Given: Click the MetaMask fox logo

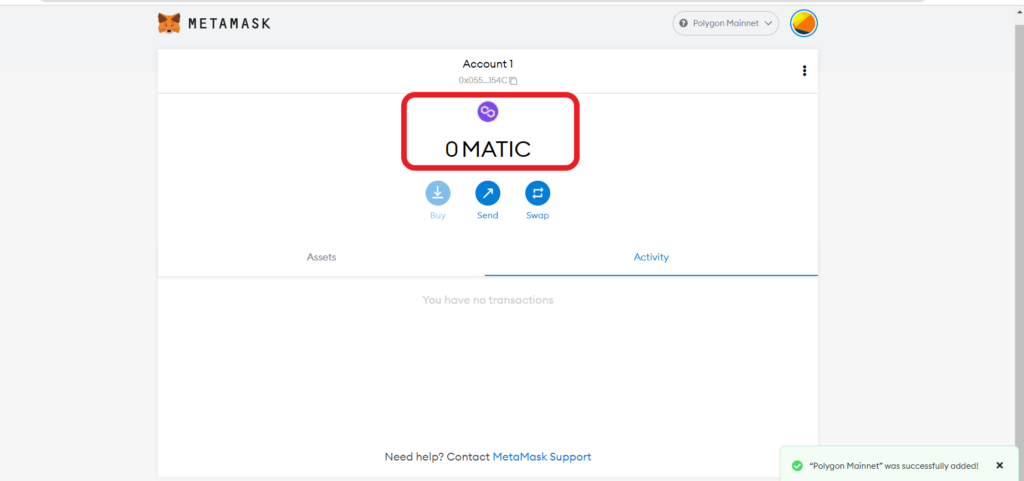Looking at the screenshot, I should tap(169, 23).
